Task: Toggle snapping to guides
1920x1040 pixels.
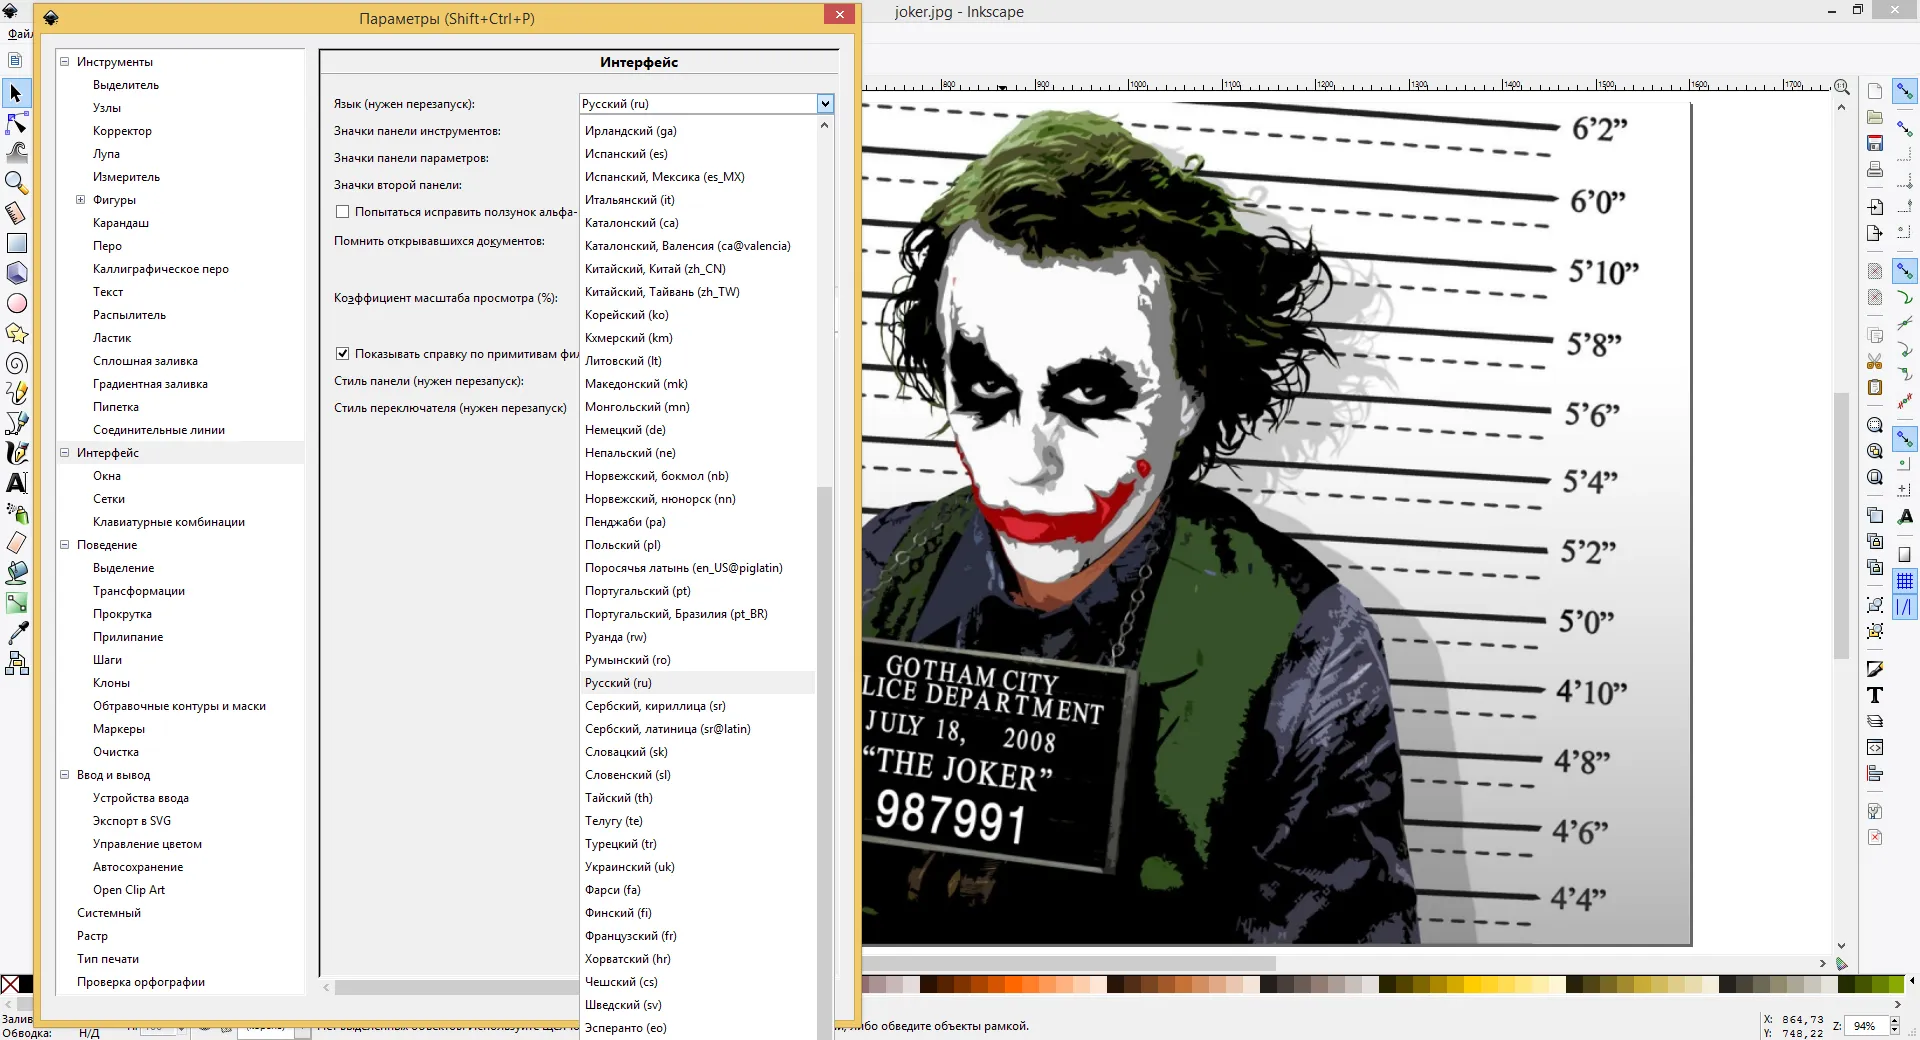Action: (x=1905, y=607)
